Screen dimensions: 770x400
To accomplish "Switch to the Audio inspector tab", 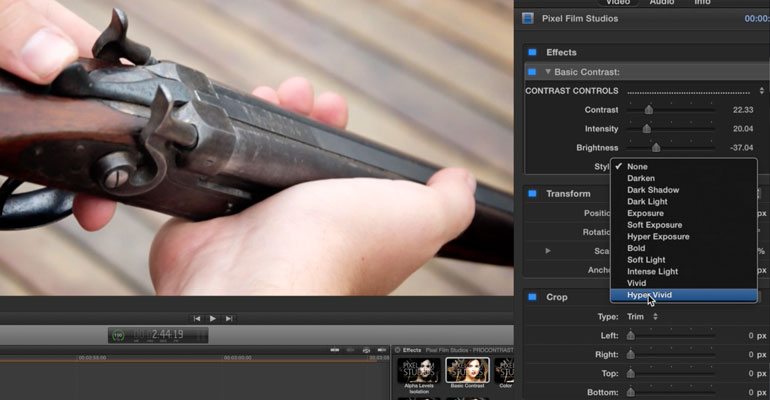I will tap(661, 2).
